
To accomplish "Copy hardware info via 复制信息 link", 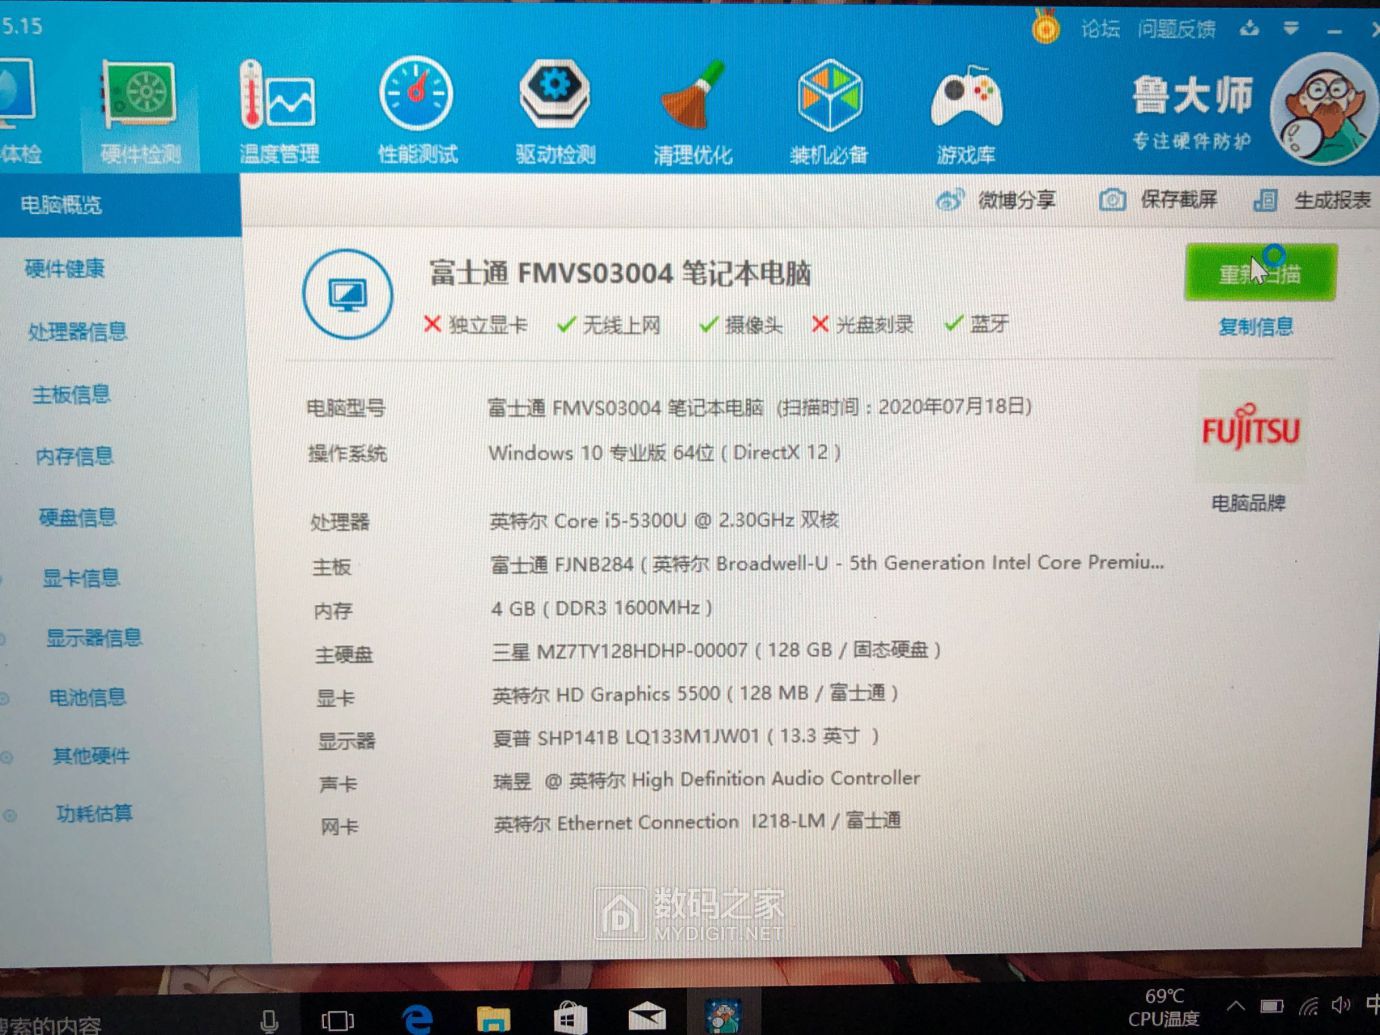I will [1256, 326].
